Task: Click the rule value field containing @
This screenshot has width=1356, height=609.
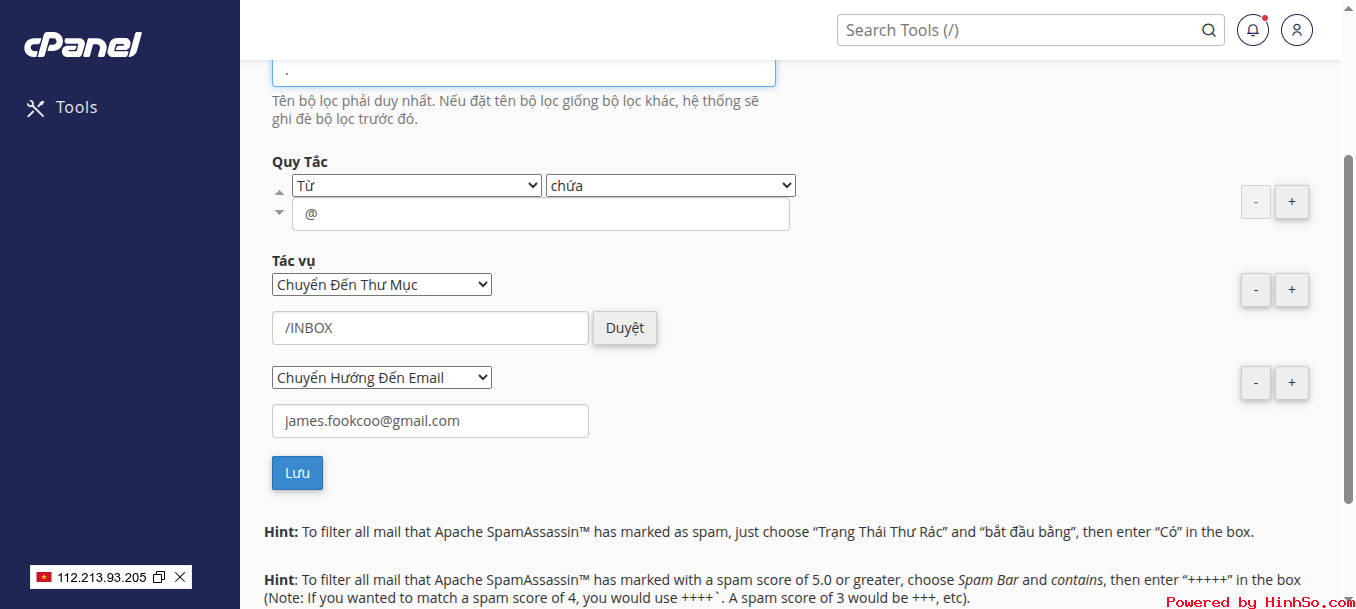Action: (x=541, y=214)
